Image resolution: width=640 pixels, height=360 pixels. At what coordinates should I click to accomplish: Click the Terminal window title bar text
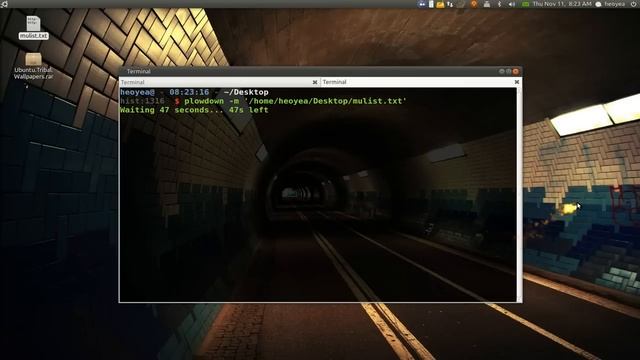coord(138,71)
